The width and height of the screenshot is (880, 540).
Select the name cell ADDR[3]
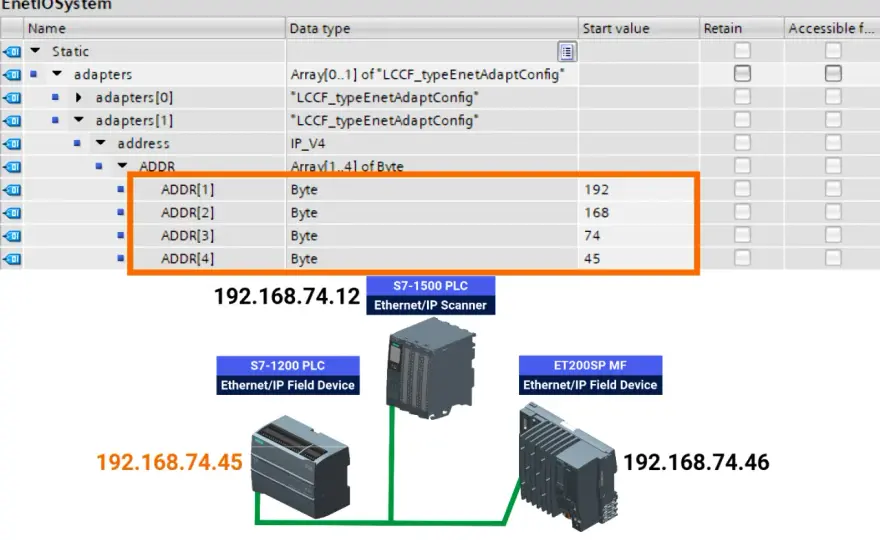click(x=187, y=236)
